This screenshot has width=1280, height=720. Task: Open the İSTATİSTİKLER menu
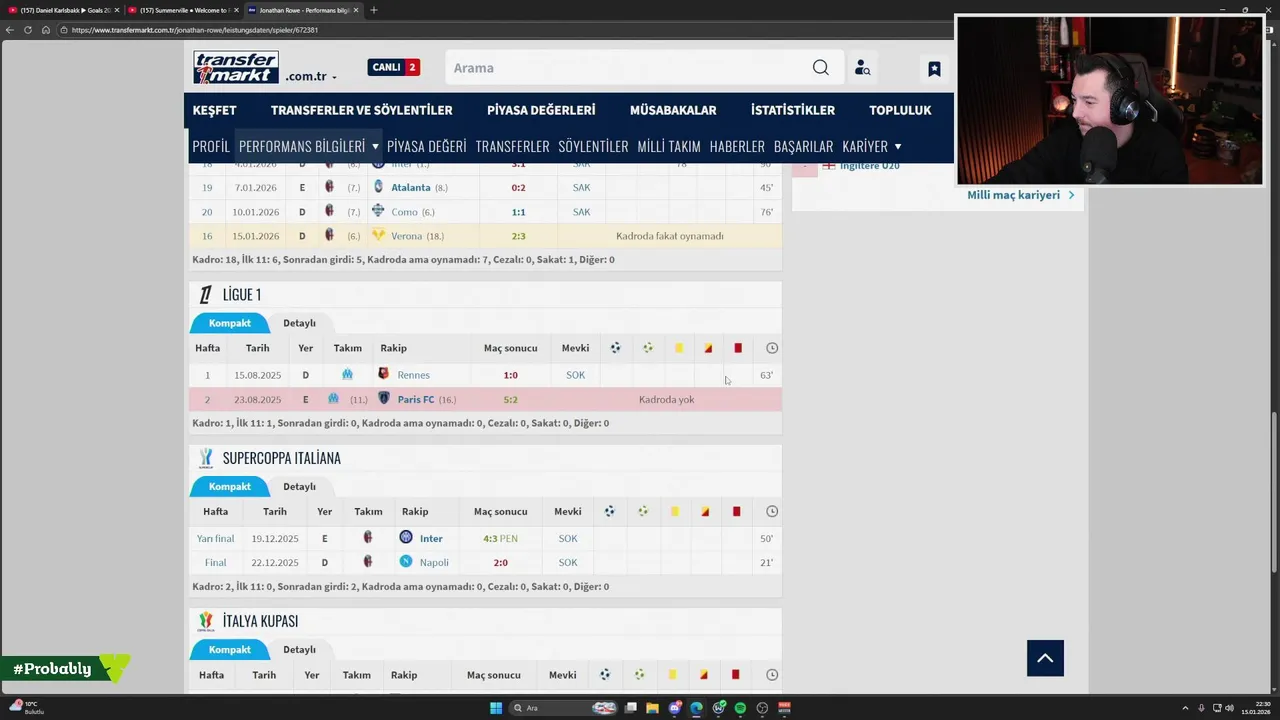click(793, 110)
